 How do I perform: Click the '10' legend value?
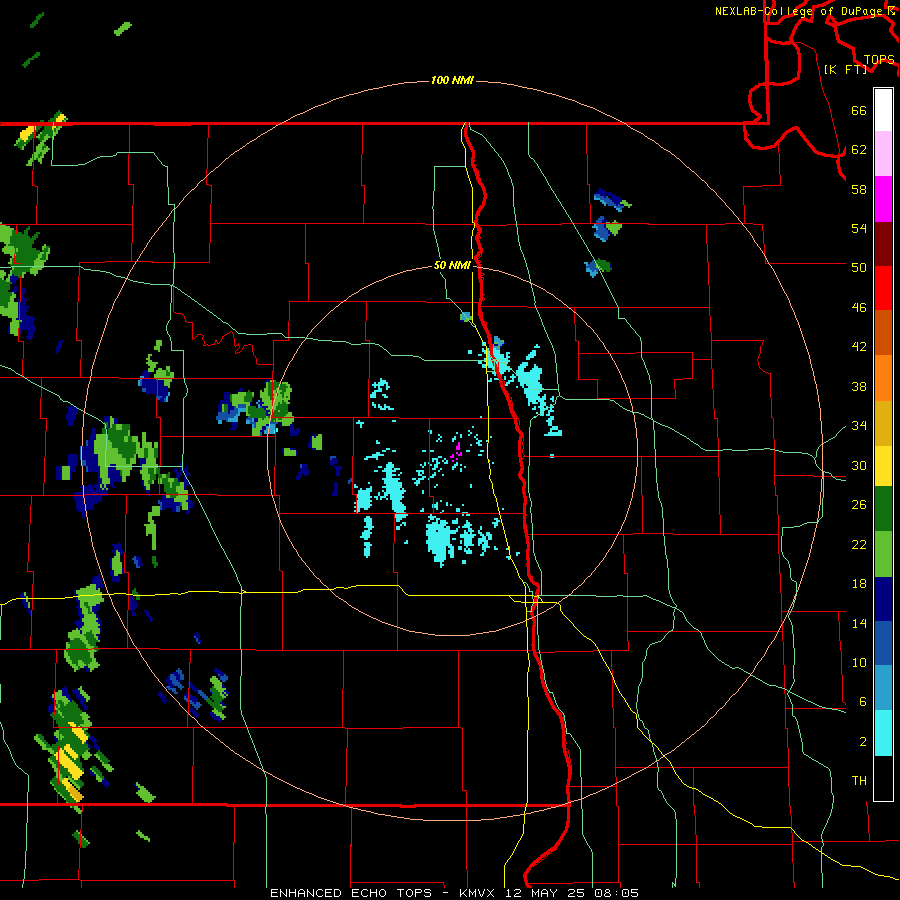coord(859,662)
